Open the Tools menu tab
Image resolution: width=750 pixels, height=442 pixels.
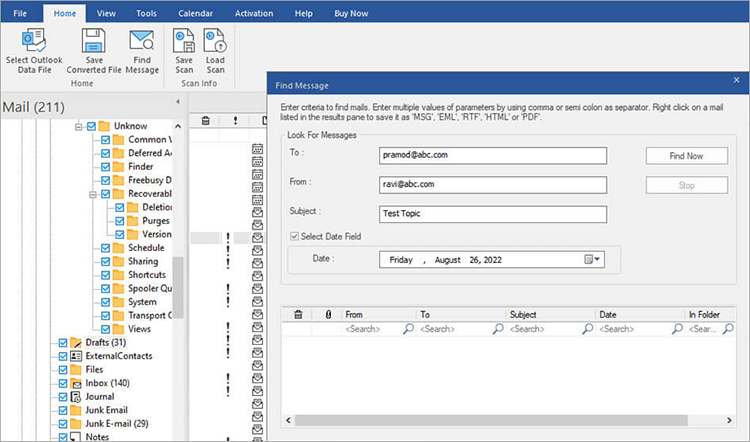[x=146, y=13]
